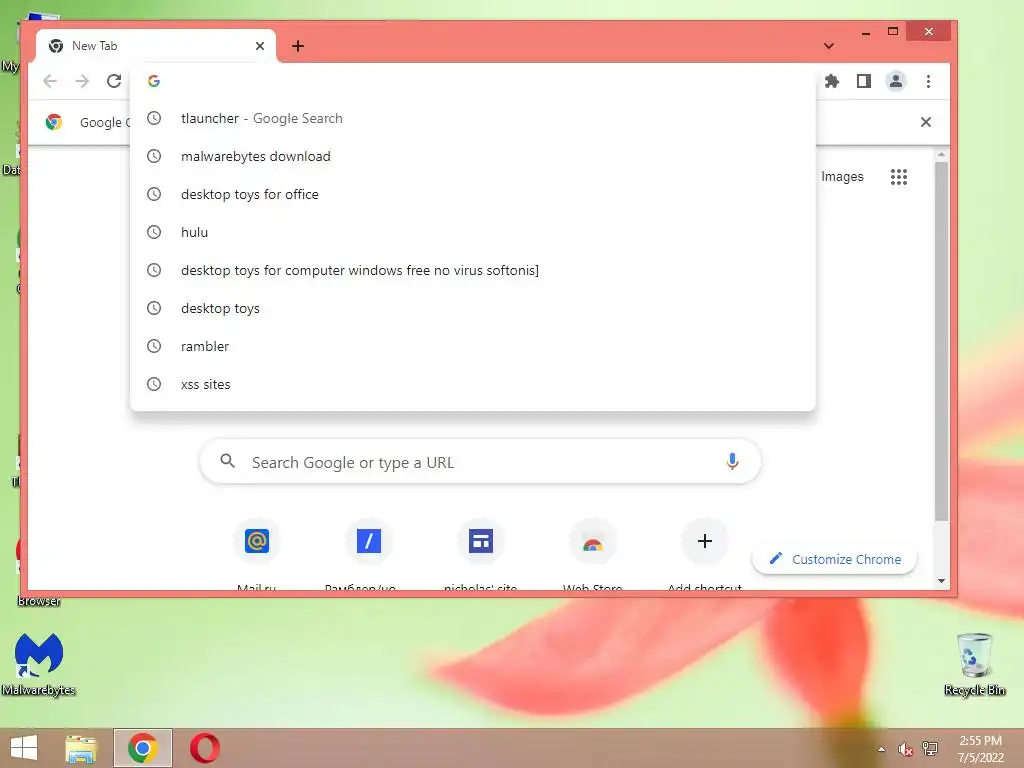Select the malwarebytes download suggestion
The image size is (1024, 768).
[473, 156]
